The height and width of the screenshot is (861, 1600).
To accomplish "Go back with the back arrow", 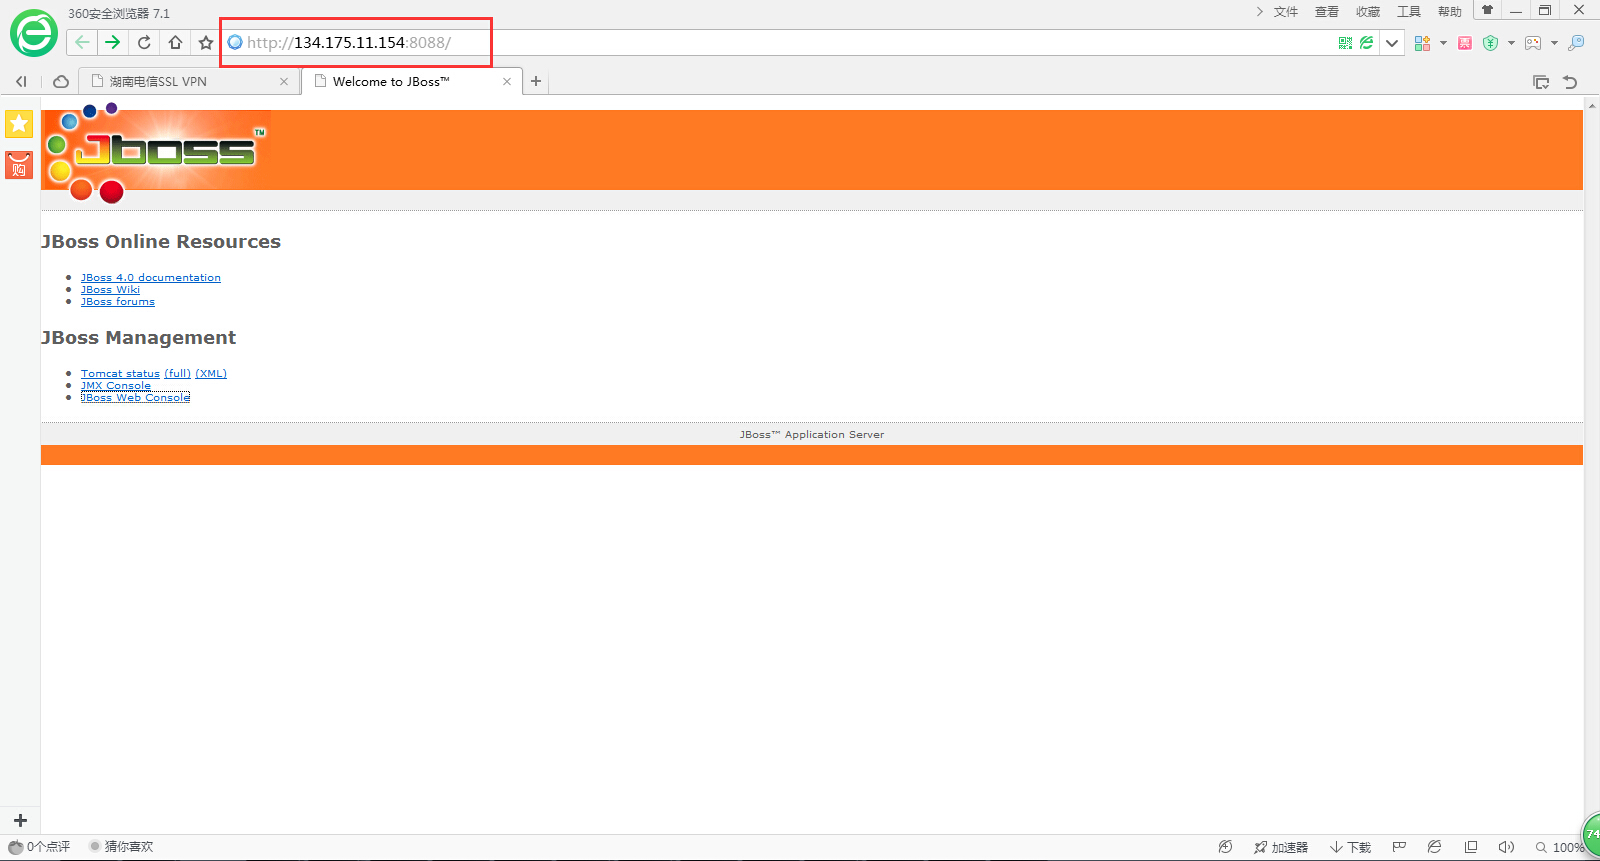I will pyautogui.click(x=82, y=42).
